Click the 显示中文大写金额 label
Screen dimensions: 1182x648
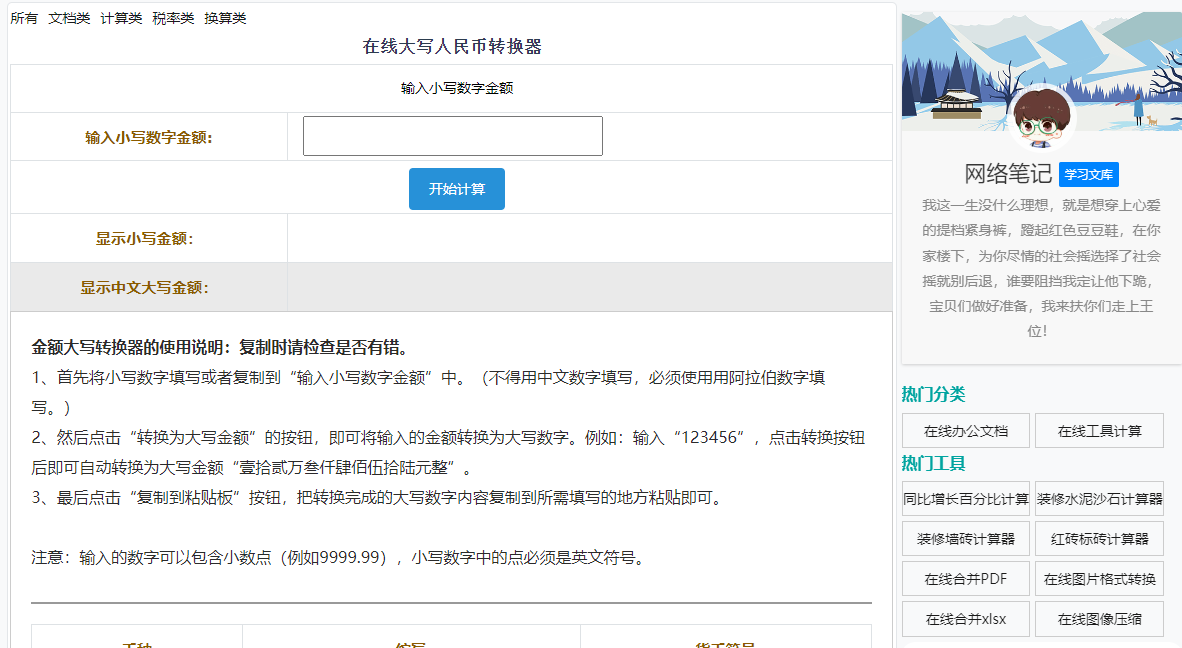(144, 288)
